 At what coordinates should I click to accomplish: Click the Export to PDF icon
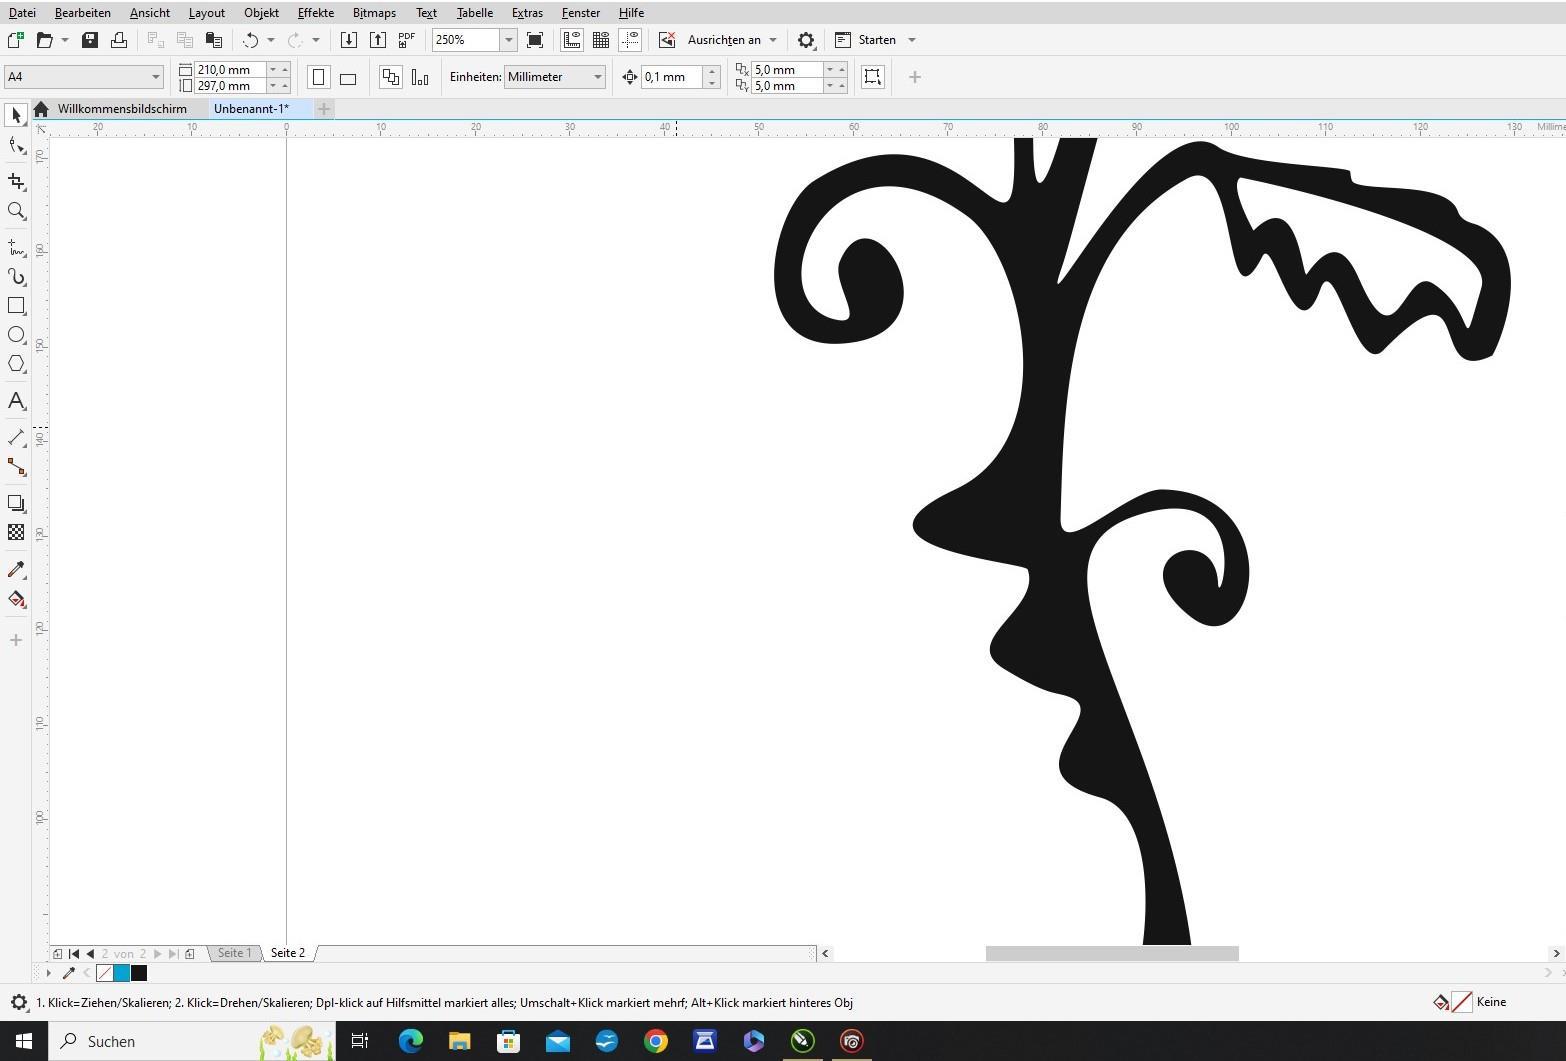(406, 40)
